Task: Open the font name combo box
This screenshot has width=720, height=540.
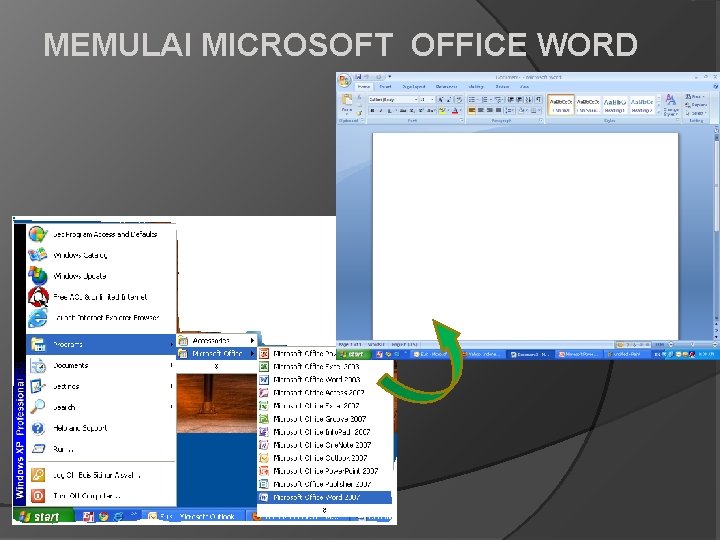Action: click(x=394, y=100)
